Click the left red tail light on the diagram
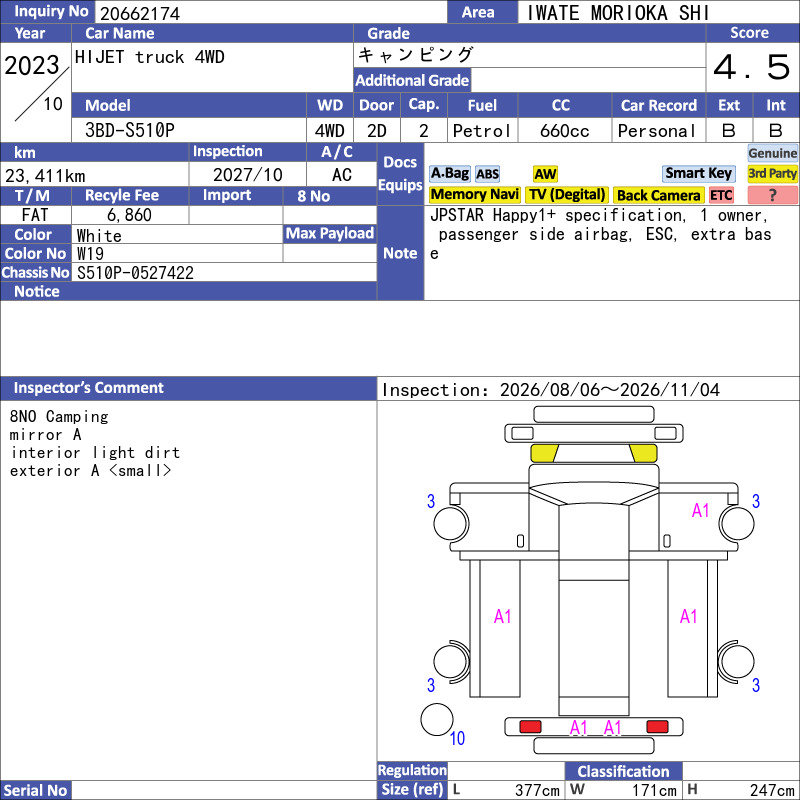Screen dimensions: 800x800 [x=530, y=727]
